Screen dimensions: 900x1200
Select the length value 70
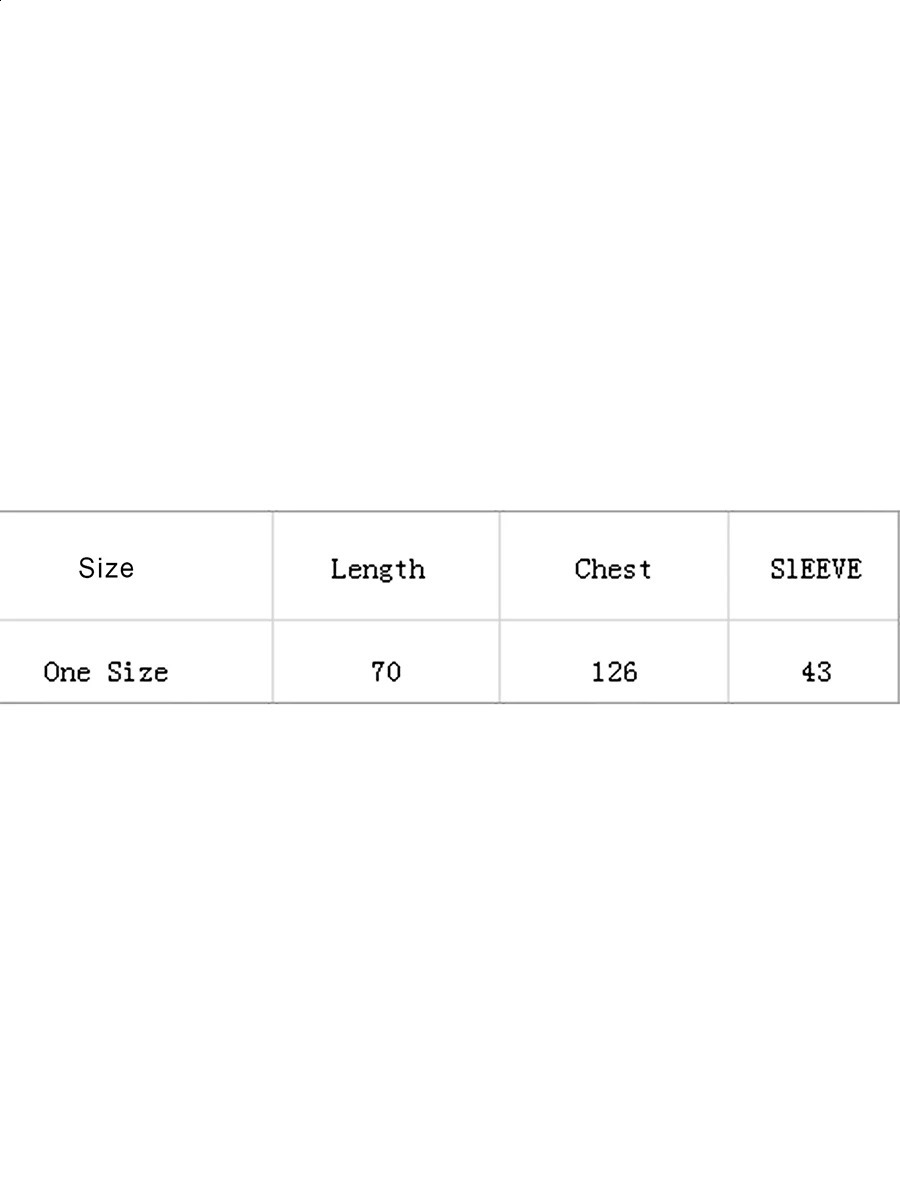(x=385, y=672)
